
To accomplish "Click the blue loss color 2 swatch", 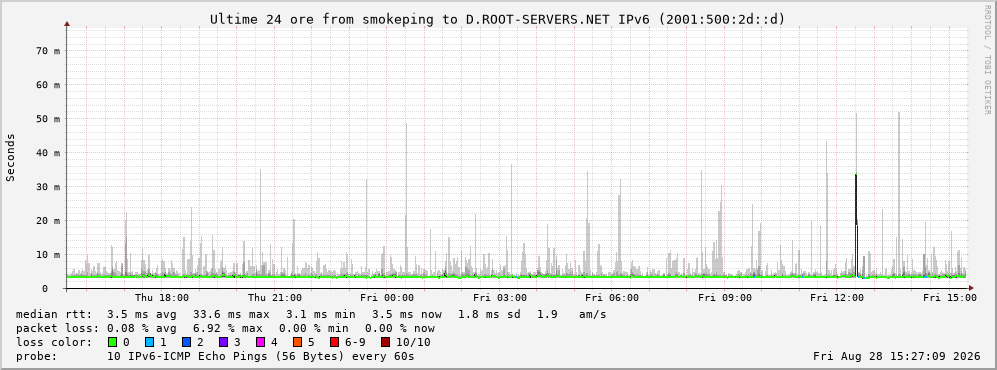I will [186, 342].
